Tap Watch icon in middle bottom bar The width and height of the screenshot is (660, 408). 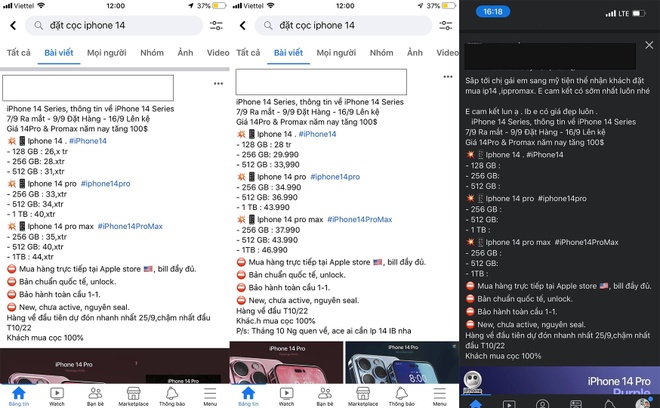coord(286,397)
